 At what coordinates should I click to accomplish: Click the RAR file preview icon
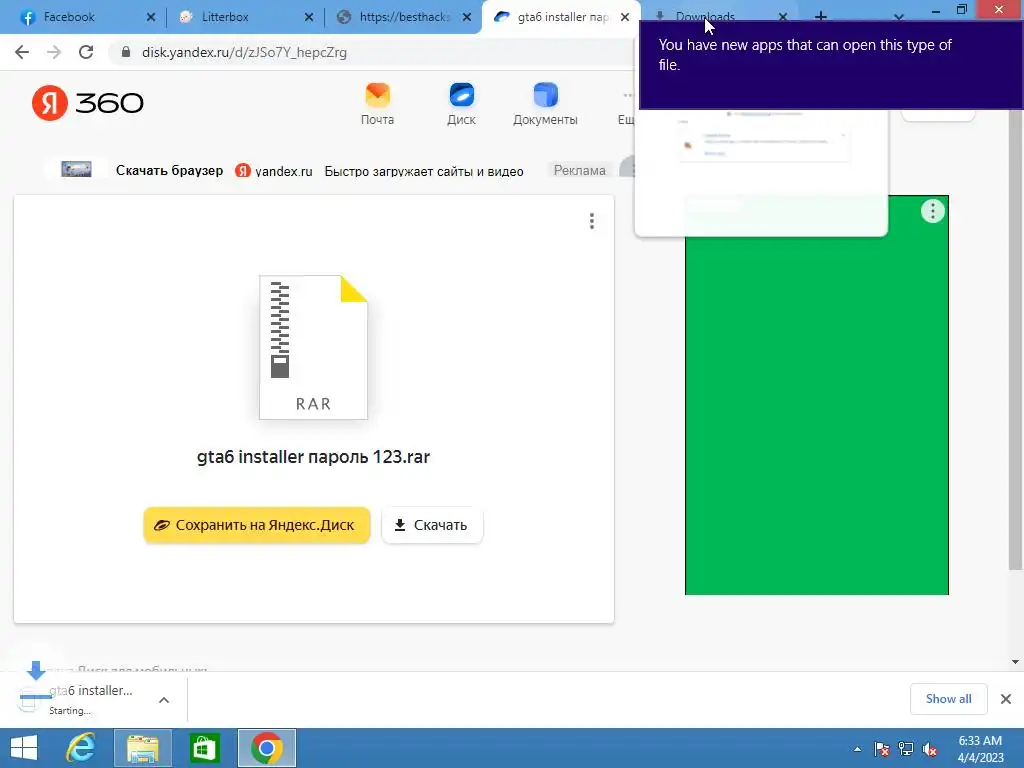pyautogui.click(x=313, y=347)
